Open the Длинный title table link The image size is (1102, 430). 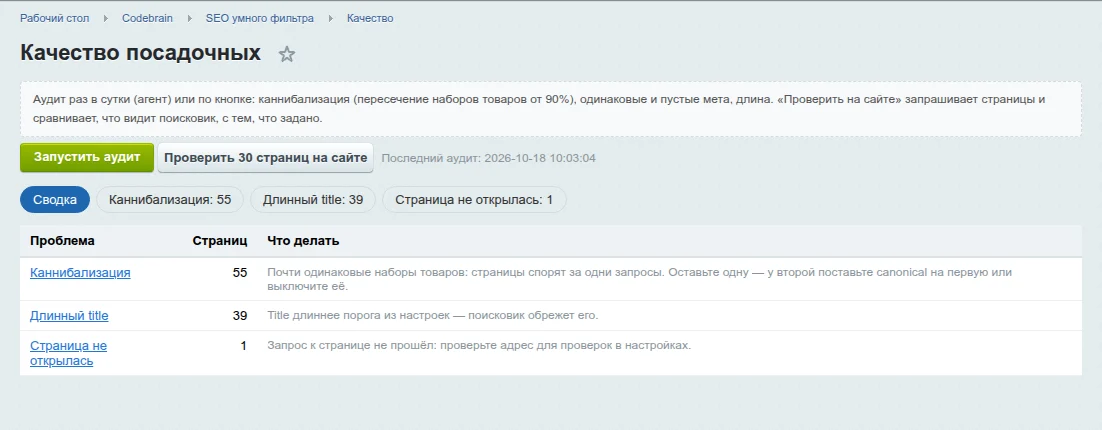69,315
